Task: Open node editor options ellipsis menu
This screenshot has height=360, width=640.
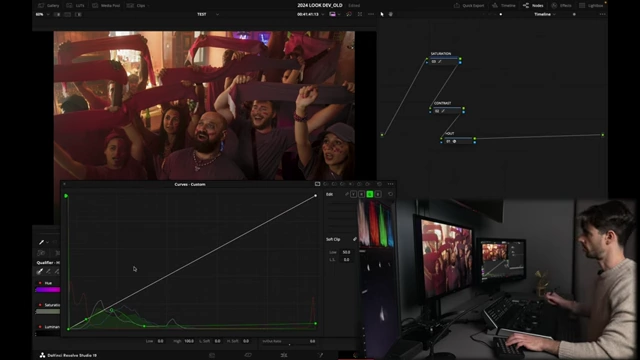Action: click(602, 14)
